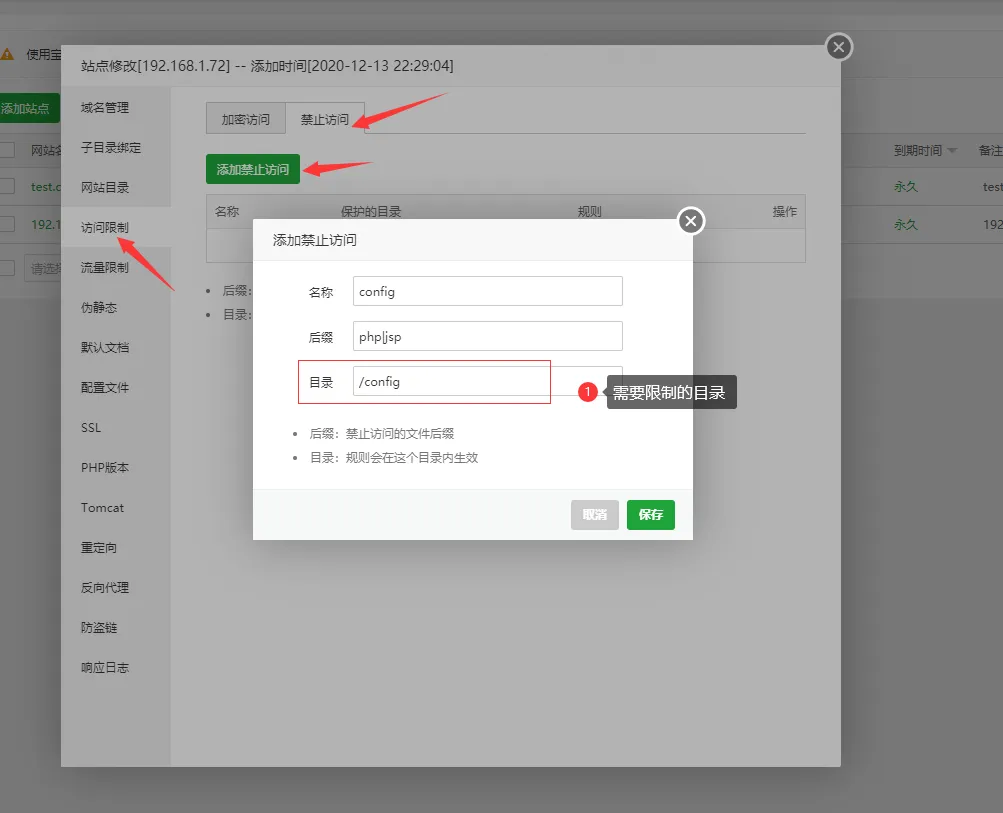Click the 名称 input field
This screenshot has width=1003, height=813.
pyautogui.click(x=487, y=292)
